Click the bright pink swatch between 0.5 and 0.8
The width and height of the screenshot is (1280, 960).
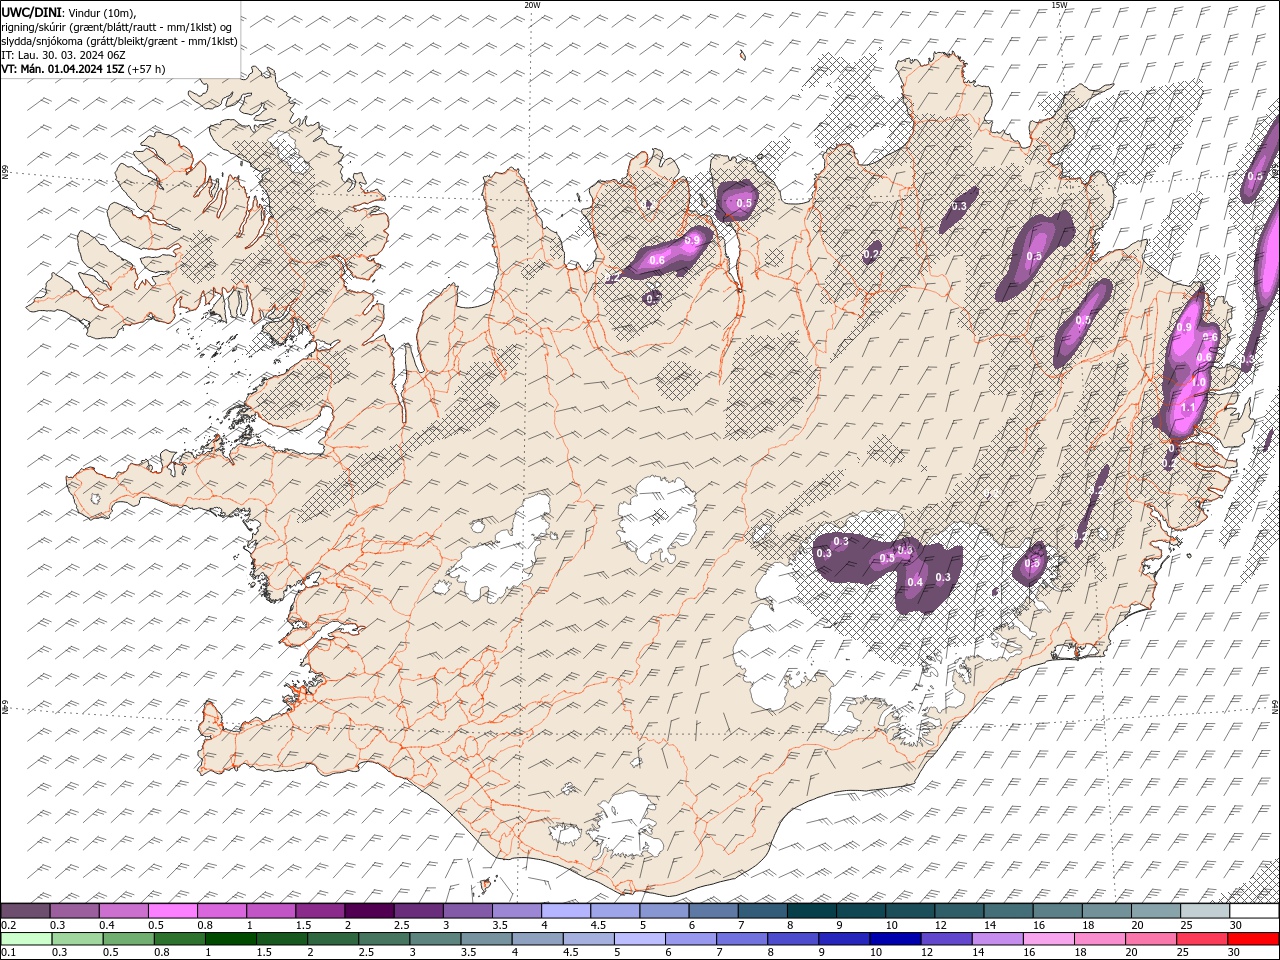(x=173, y=911)
